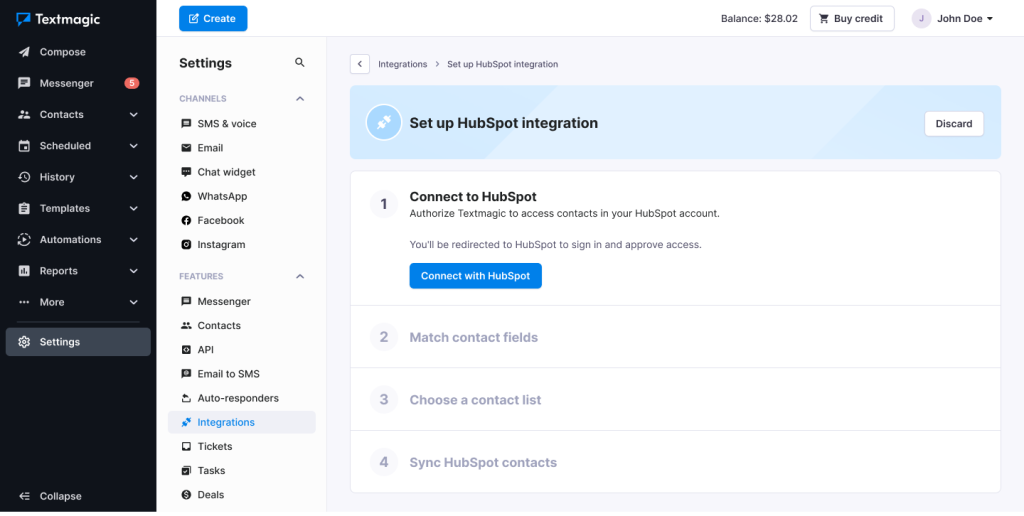Expand the More menu chevron
The height and width of the screenshot is (516, 1024).
point(134,302)
